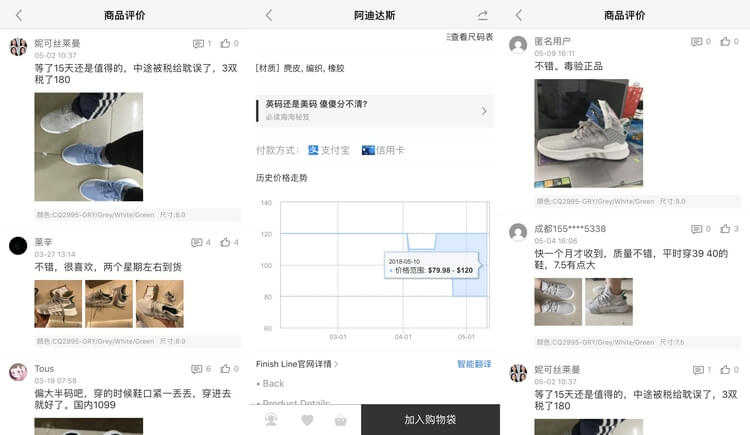The image size is (750, 435).
Task: Open 查看尺码表 size chart link
Action: click(x=470, y=37)
